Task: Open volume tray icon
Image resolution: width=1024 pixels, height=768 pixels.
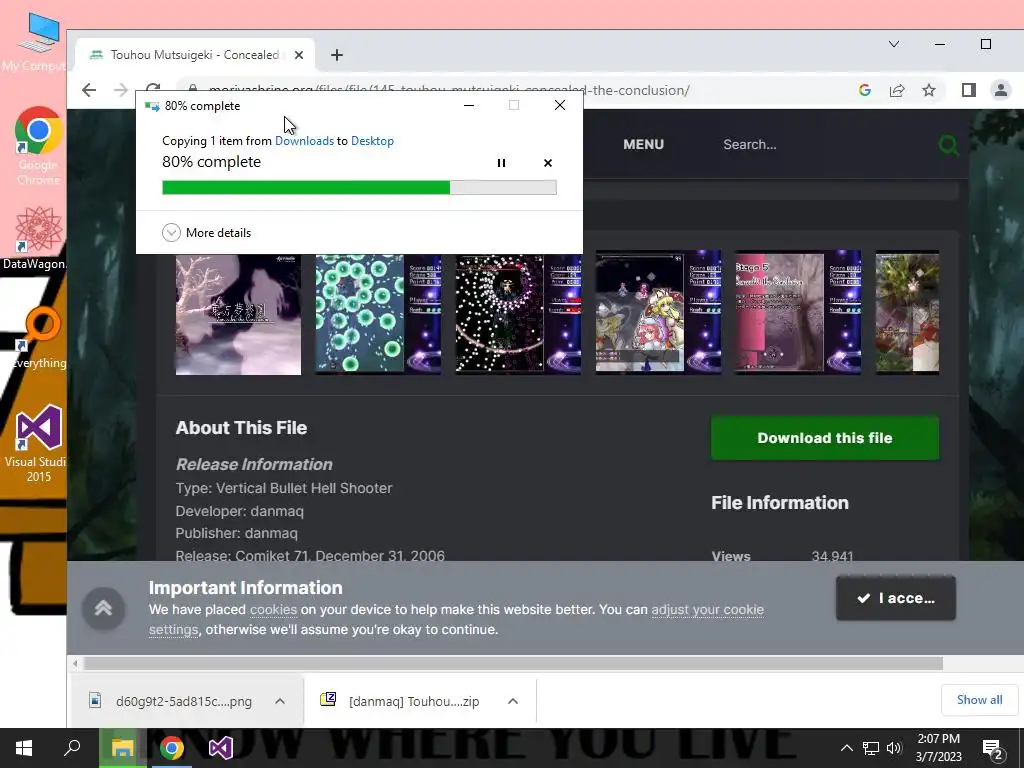Action: (x=894, y=748)
